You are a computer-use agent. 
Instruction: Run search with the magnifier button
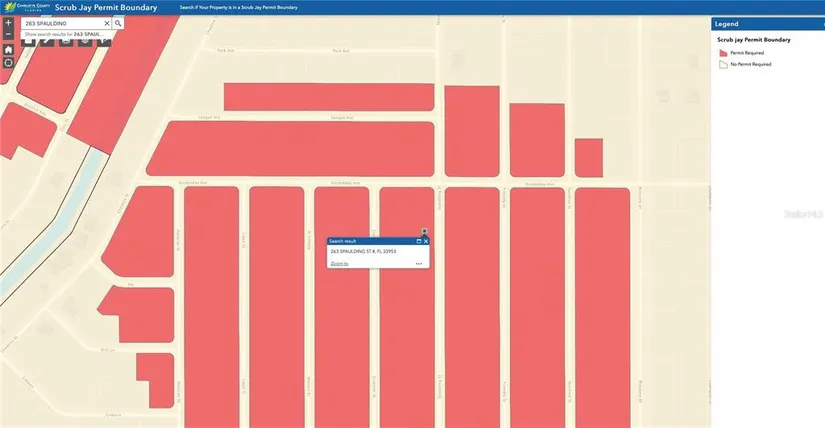pos(118,22)
